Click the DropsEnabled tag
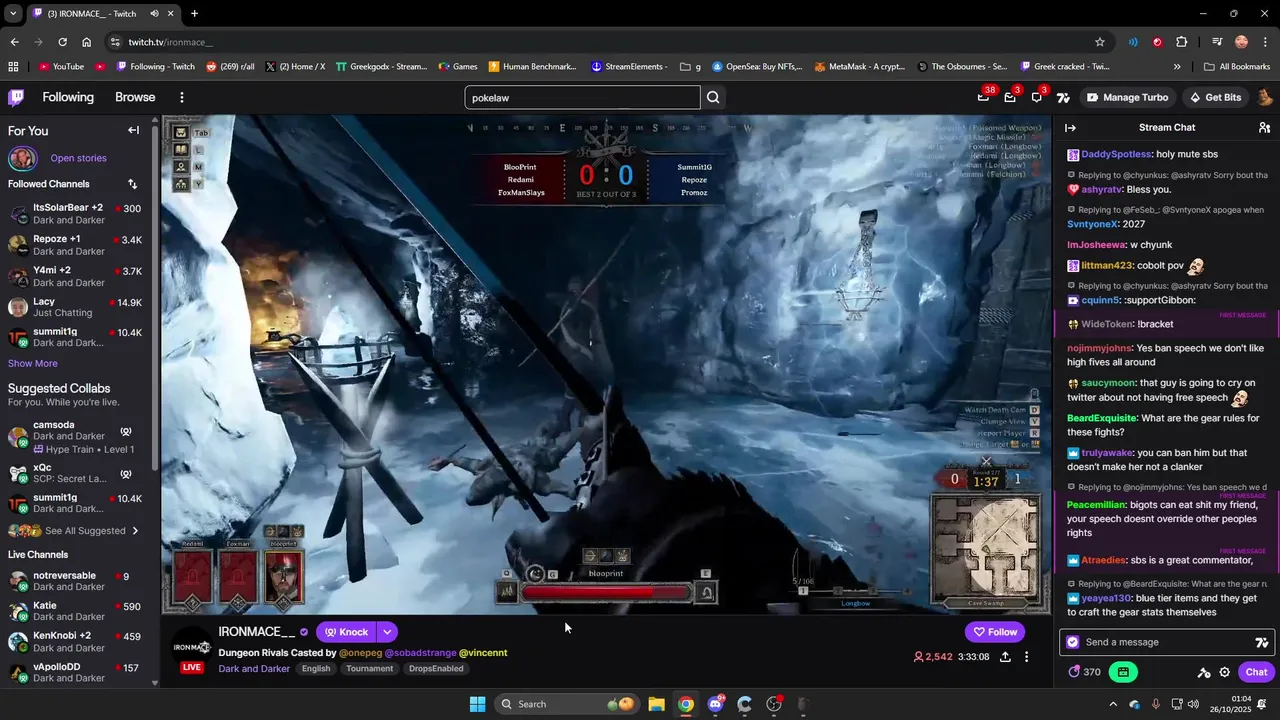 coord(436,669)
